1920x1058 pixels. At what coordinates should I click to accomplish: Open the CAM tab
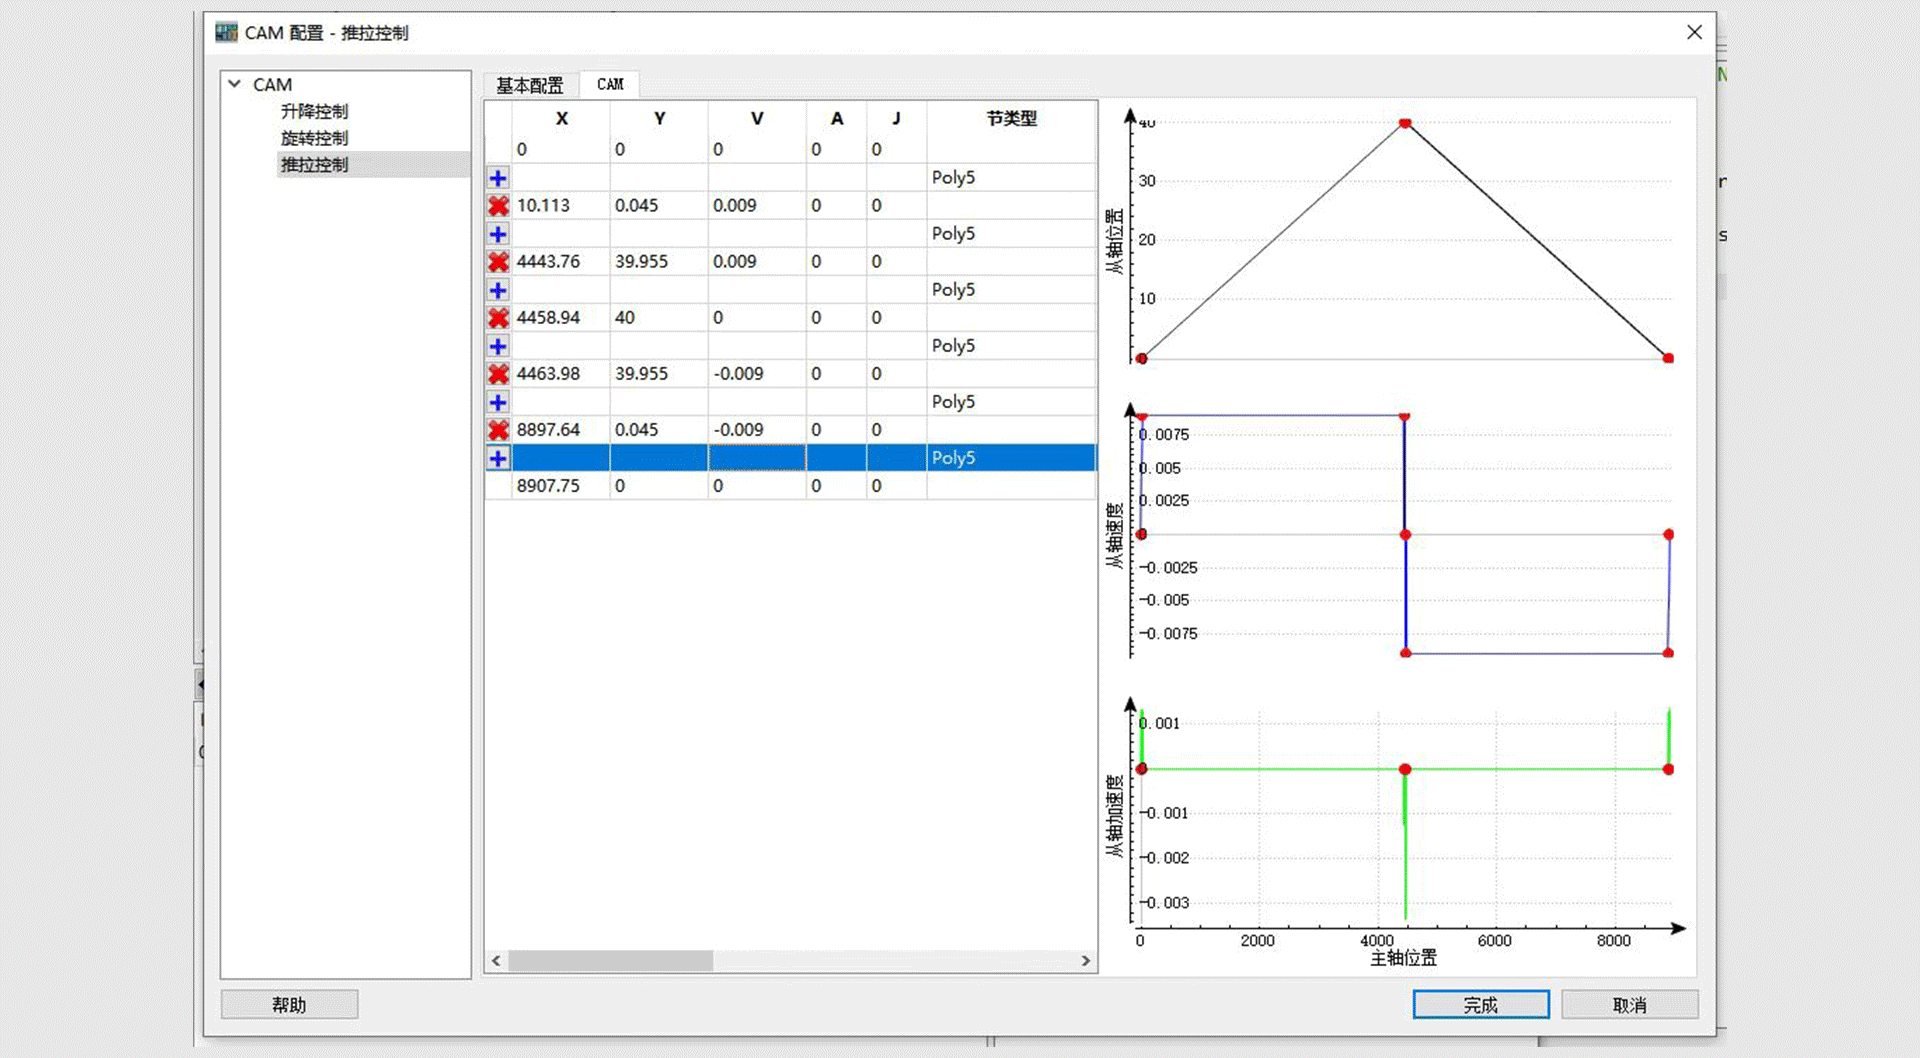[610, 85]
